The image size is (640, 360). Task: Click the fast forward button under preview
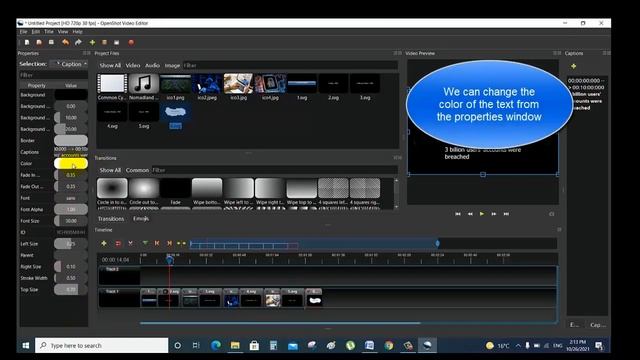[x=494, y=214]
